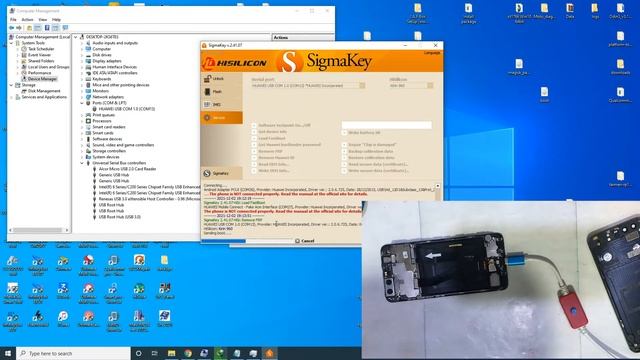Click the Processors category icon

(88, 121)
